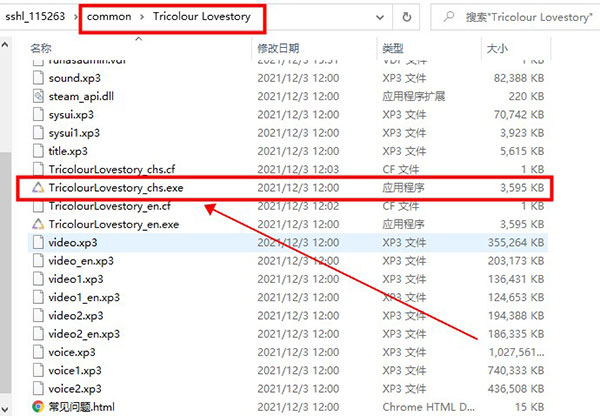The image size is (600, 416).
Task: Click the size value 355,264 KB
Action: point(516,243)
